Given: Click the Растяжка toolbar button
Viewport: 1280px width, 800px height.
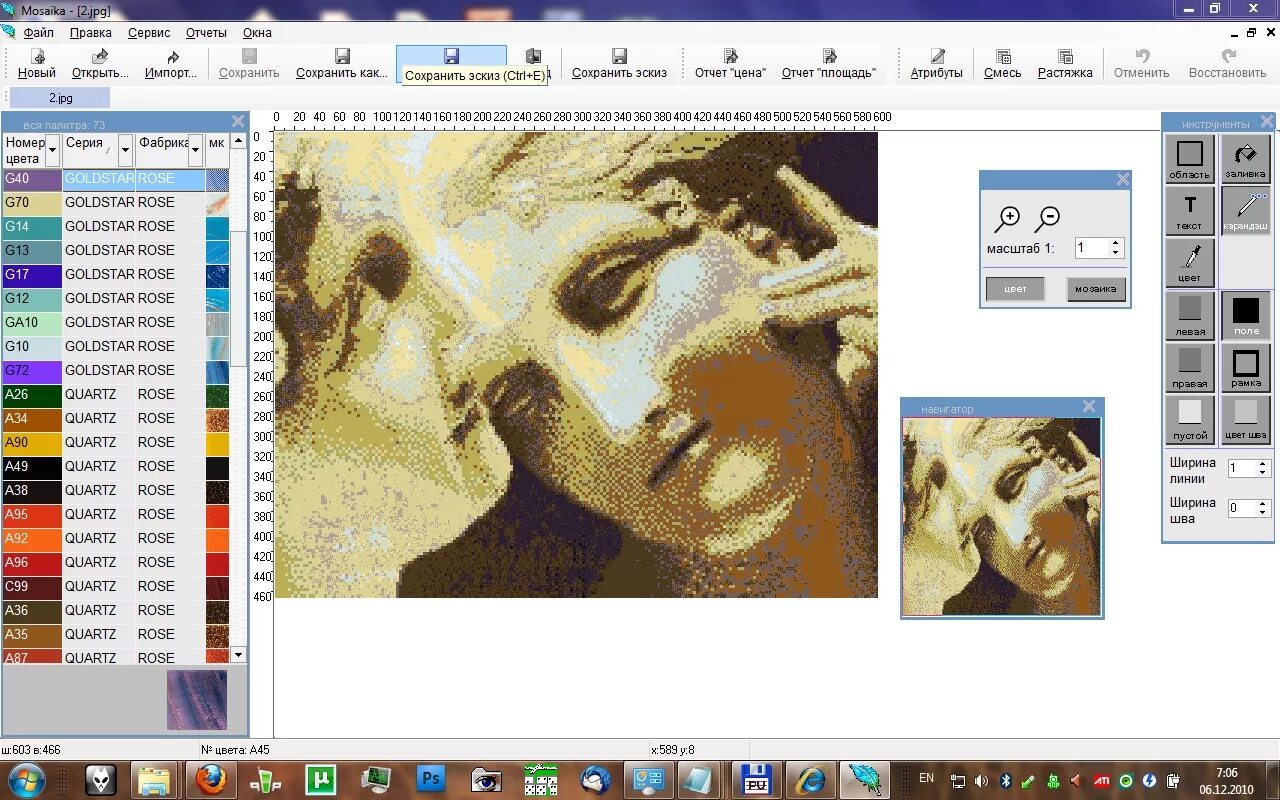Looking at the screenshot, I should (1065, 64).
